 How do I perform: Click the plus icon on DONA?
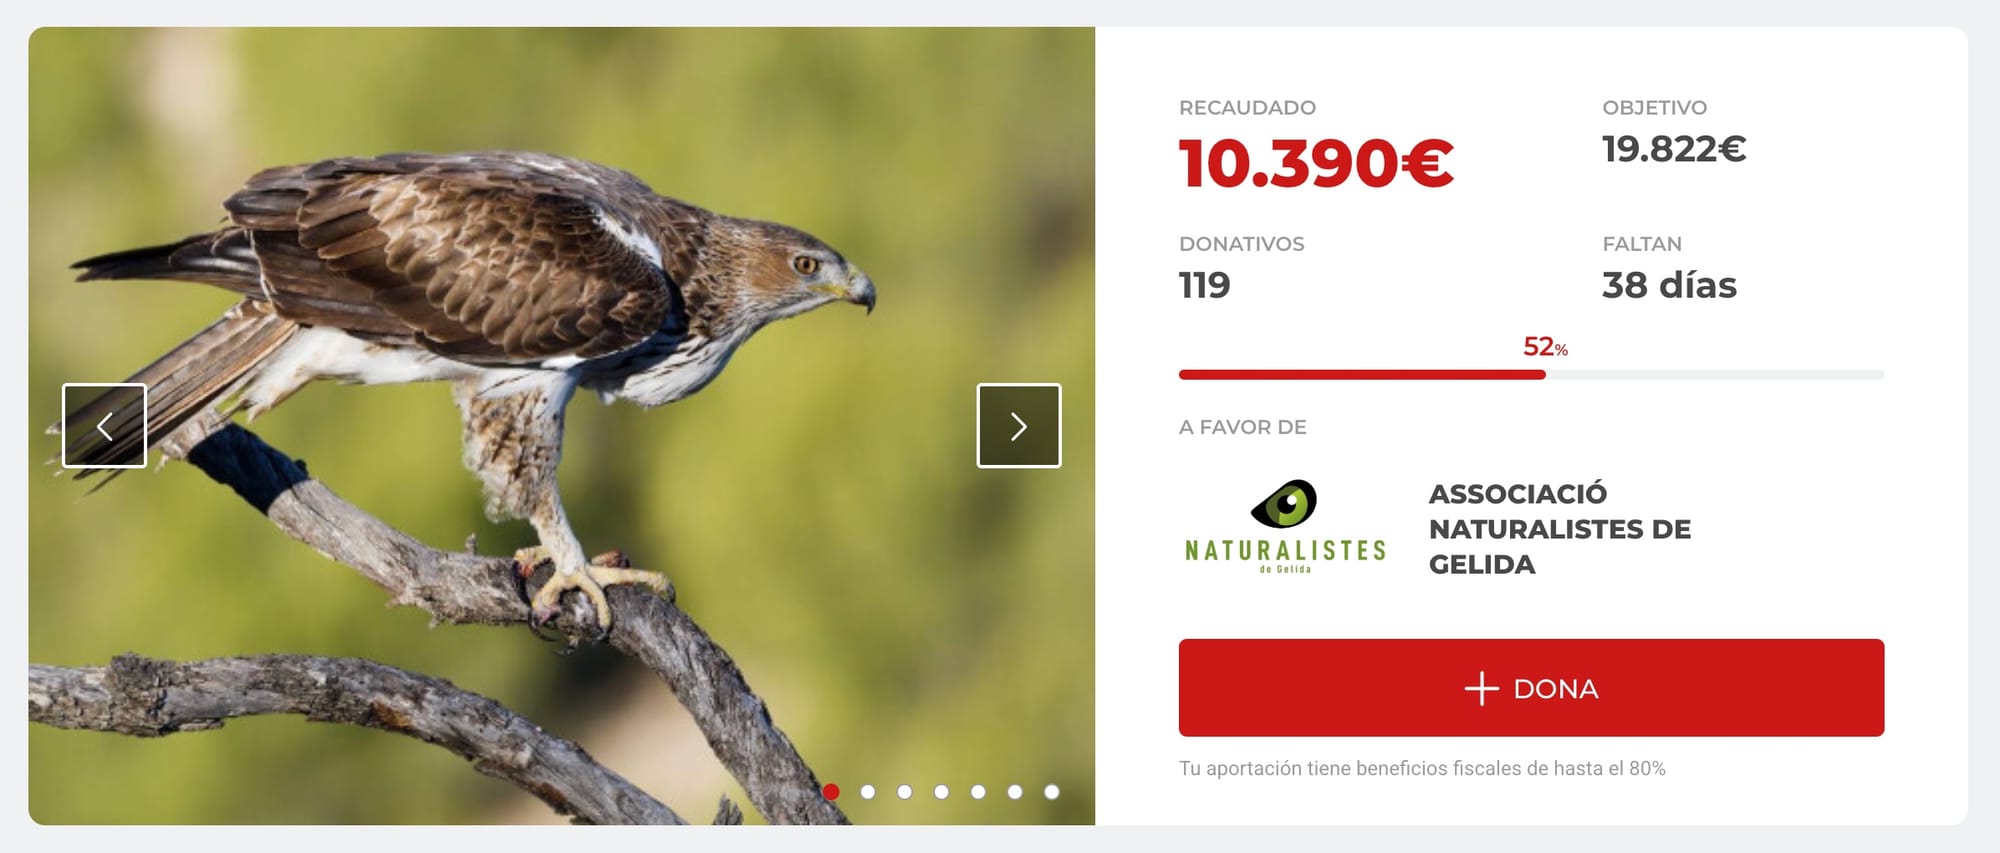click(x=1481, y=689)
